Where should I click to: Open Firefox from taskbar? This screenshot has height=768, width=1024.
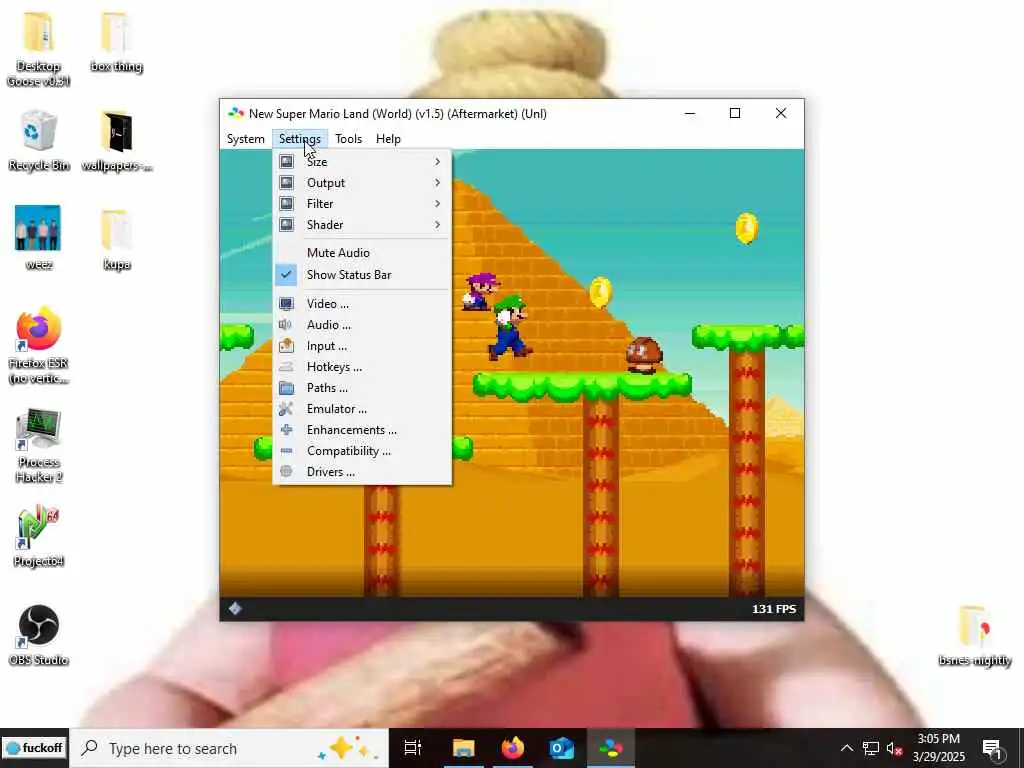pyautogui.click(x=513, y=748)
